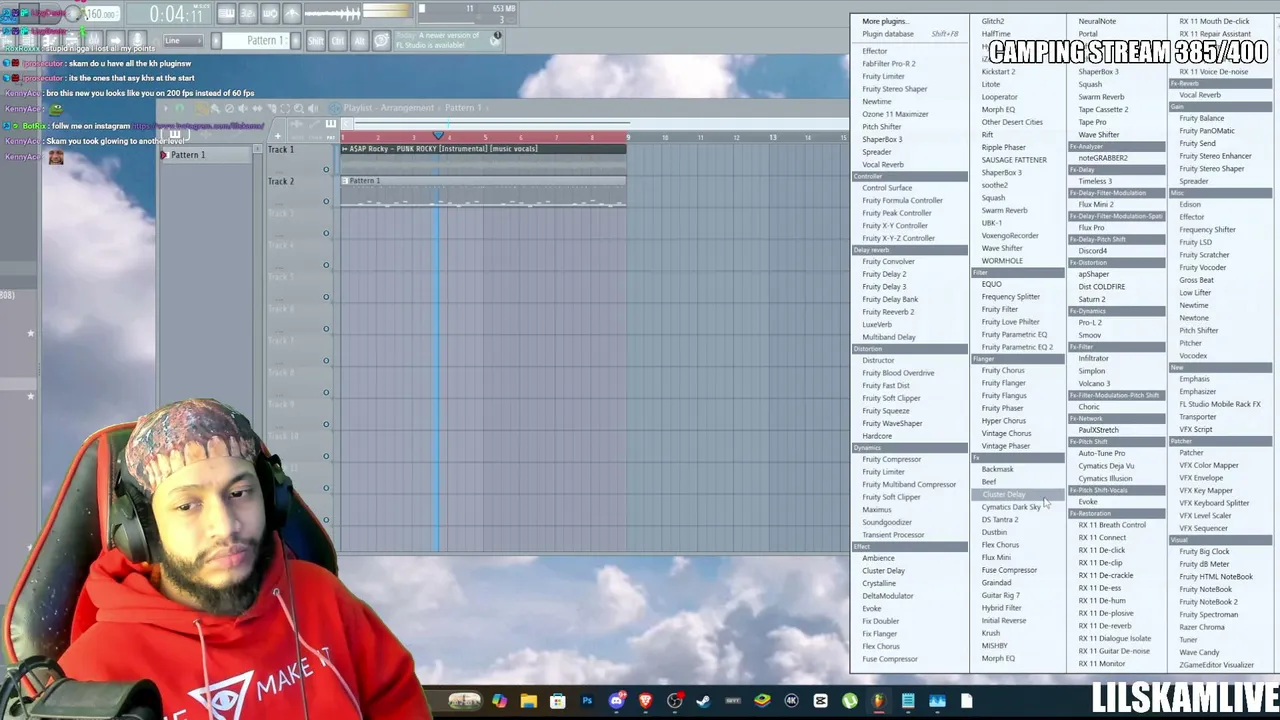Open Microsoft Store from the taskbar

(x=558, y=701)
